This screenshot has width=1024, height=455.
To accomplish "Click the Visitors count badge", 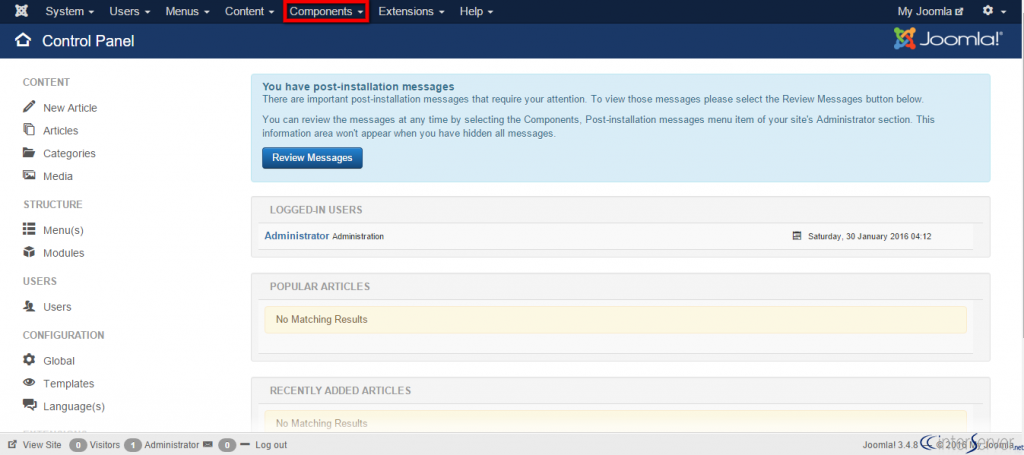I will click(x=78, y=445).
